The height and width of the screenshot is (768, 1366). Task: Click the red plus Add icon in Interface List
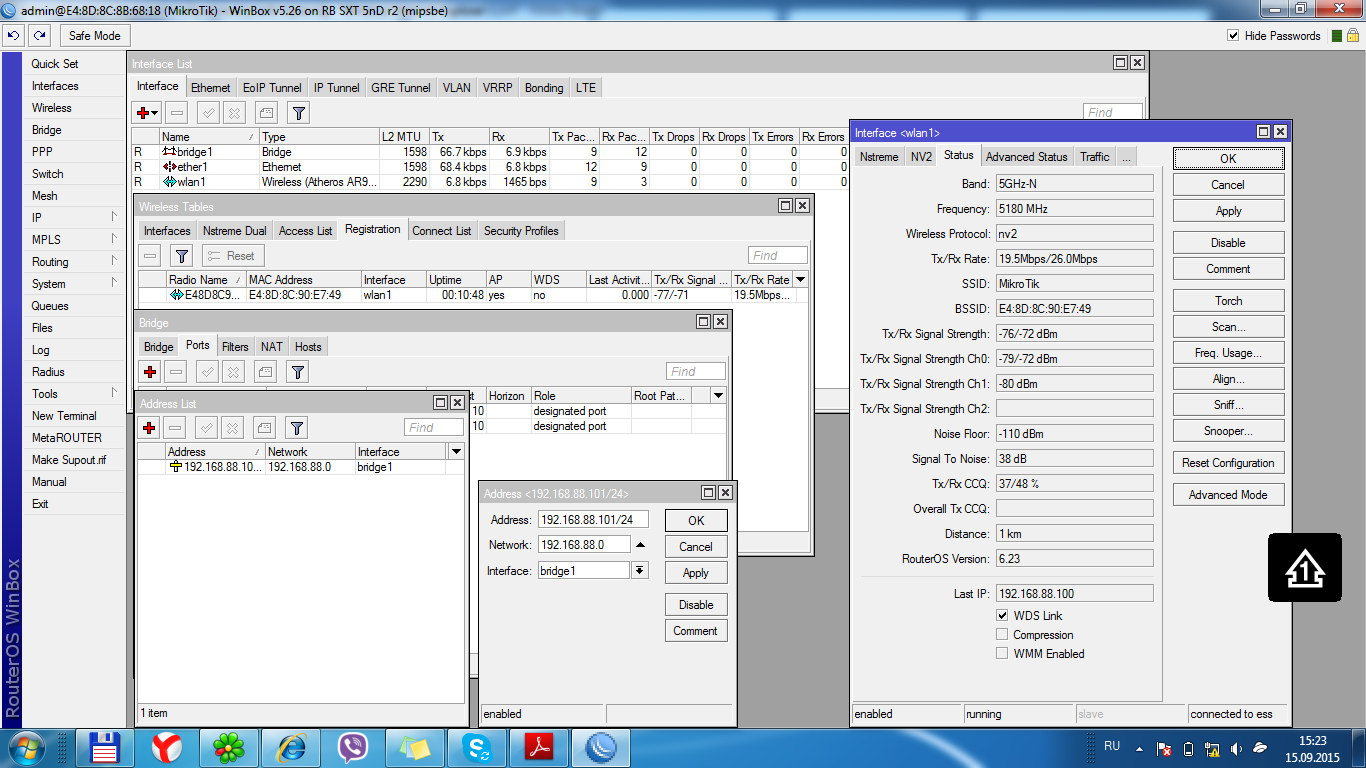coord(146,113)
